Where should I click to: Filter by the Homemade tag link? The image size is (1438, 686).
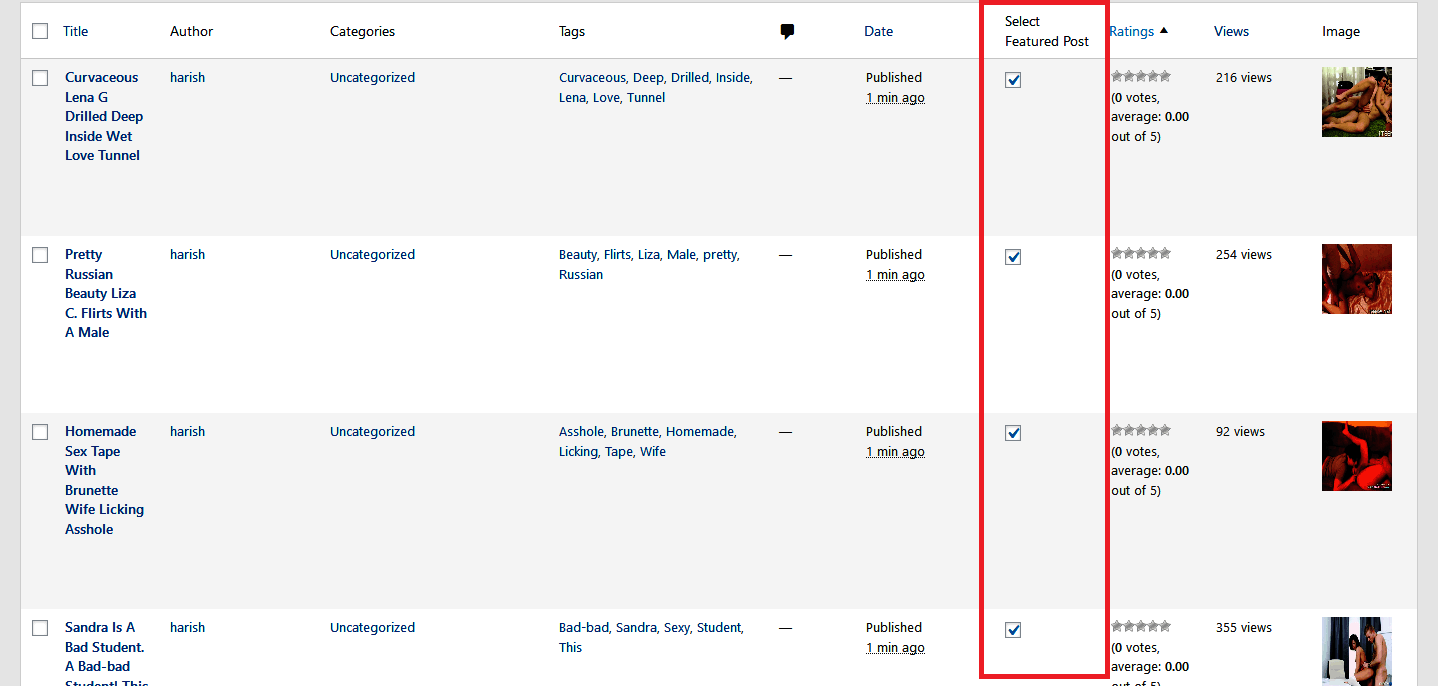[x=700, y=431]
